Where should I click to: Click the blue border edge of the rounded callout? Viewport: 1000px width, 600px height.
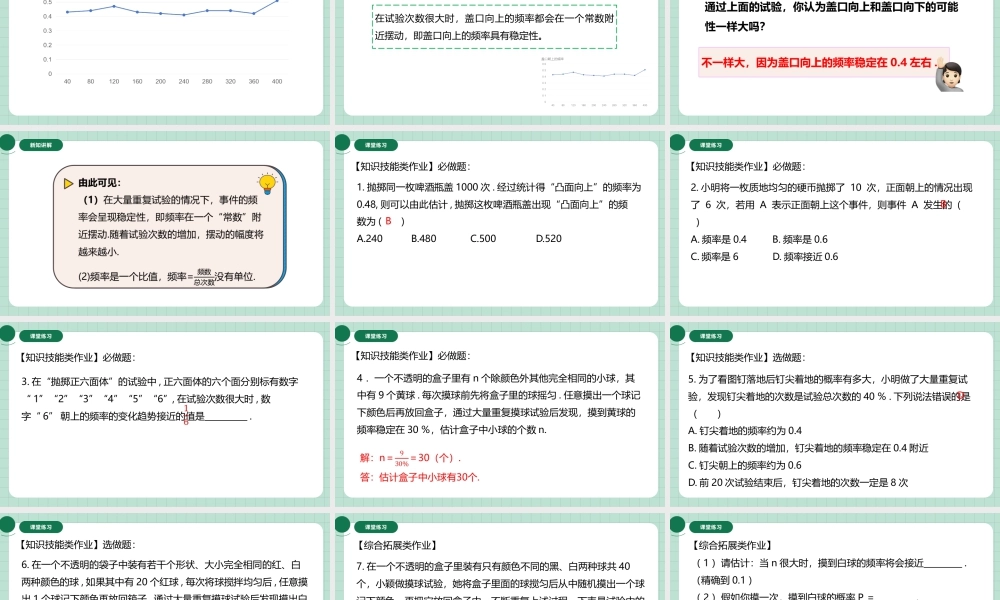283,230
